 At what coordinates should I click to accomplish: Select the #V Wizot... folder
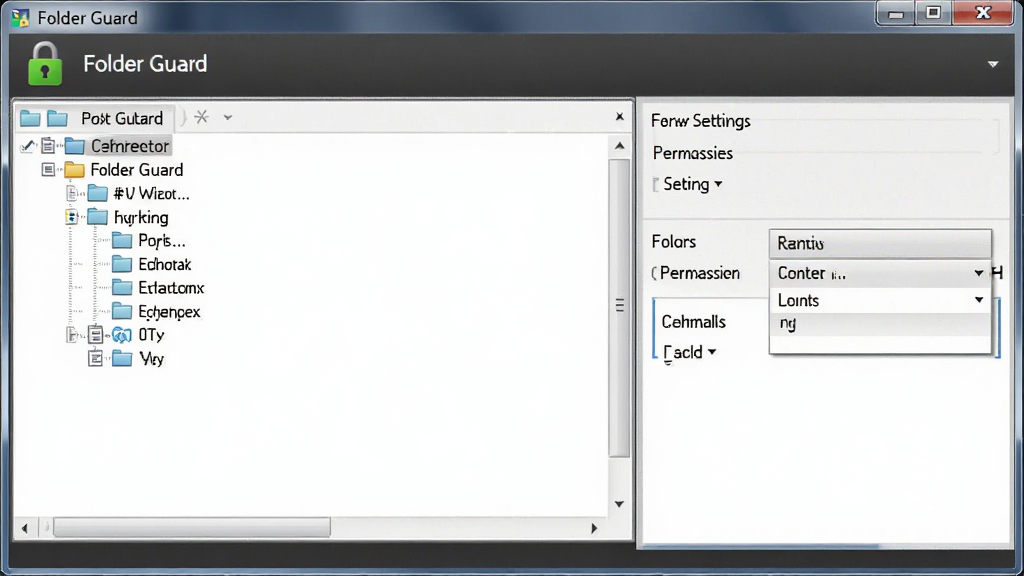152,193
